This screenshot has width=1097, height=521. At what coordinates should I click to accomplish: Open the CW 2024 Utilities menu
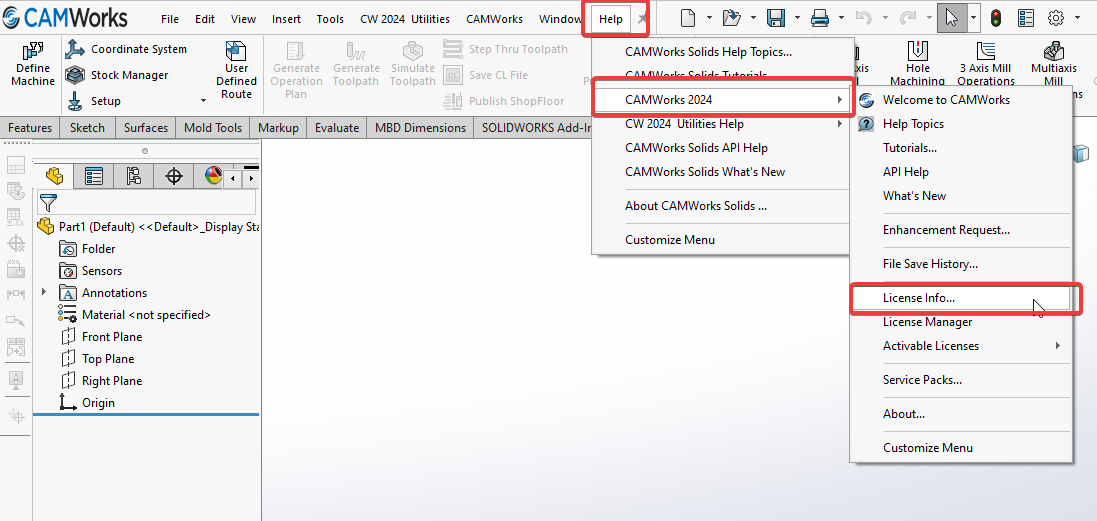pyautogui.click(x=405, y=19)
